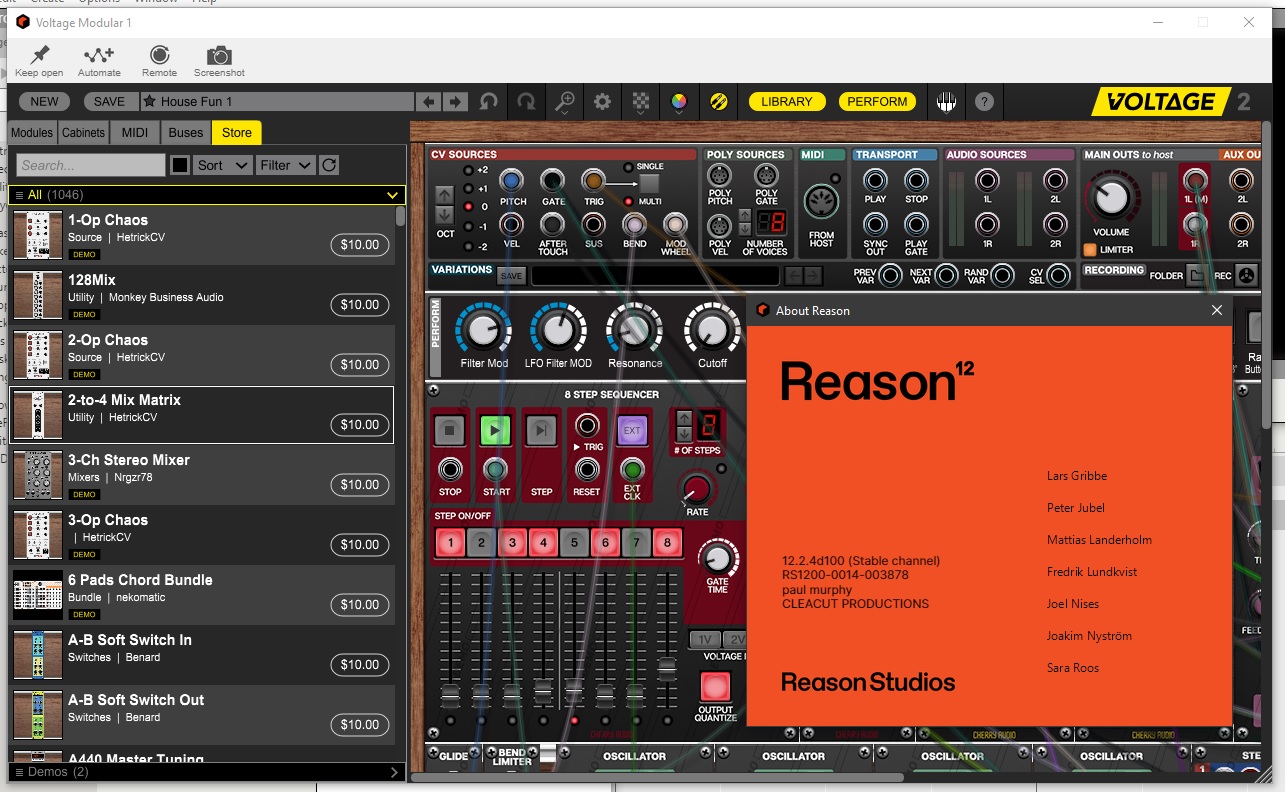Screen dimensions: 1285x792
Task: Load previous preset with left arrow
Action: point(428,101)
